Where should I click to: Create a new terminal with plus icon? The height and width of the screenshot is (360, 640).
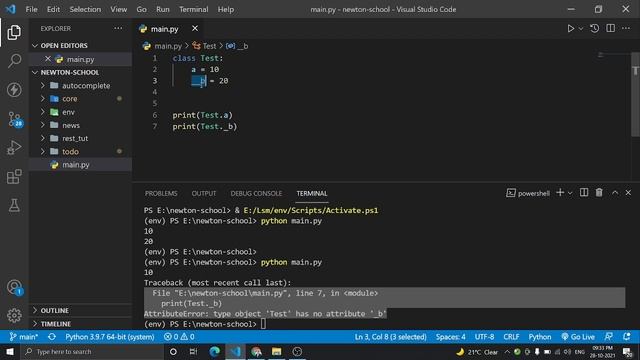click(560, 193)
